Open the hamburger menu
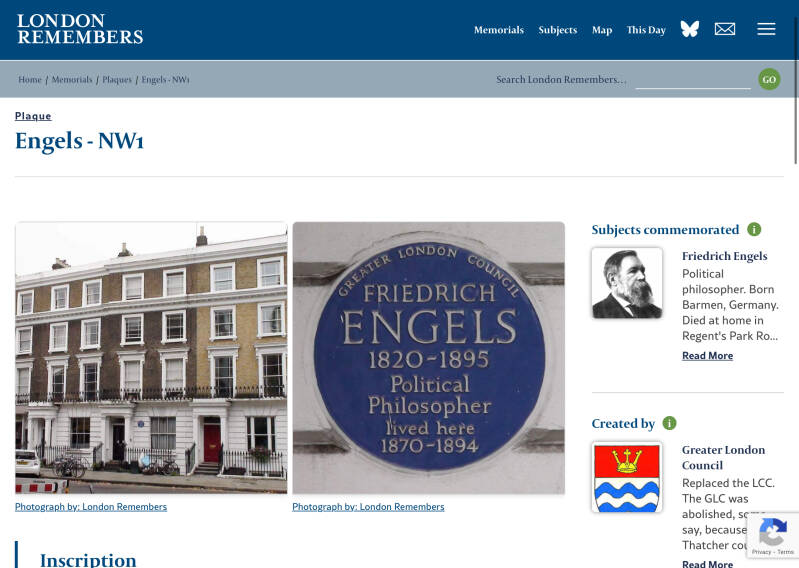The height and width of the screenshot is (568, 799). 766,29
